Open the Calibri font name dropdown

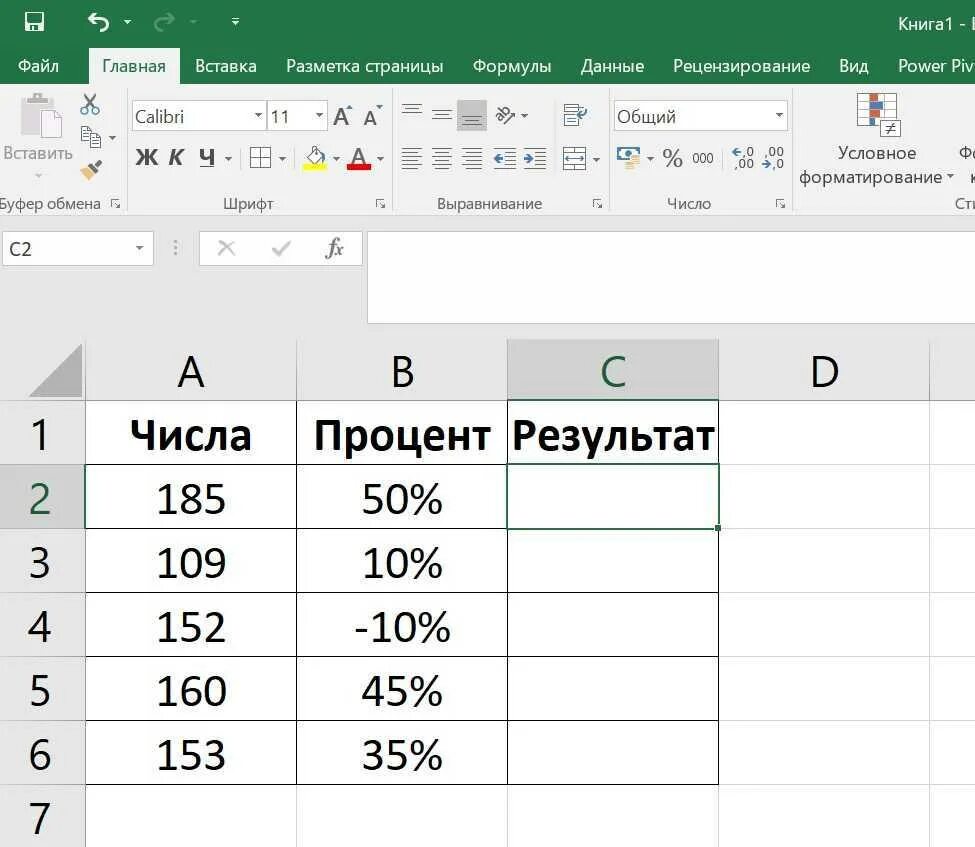(x=258, y=116)
